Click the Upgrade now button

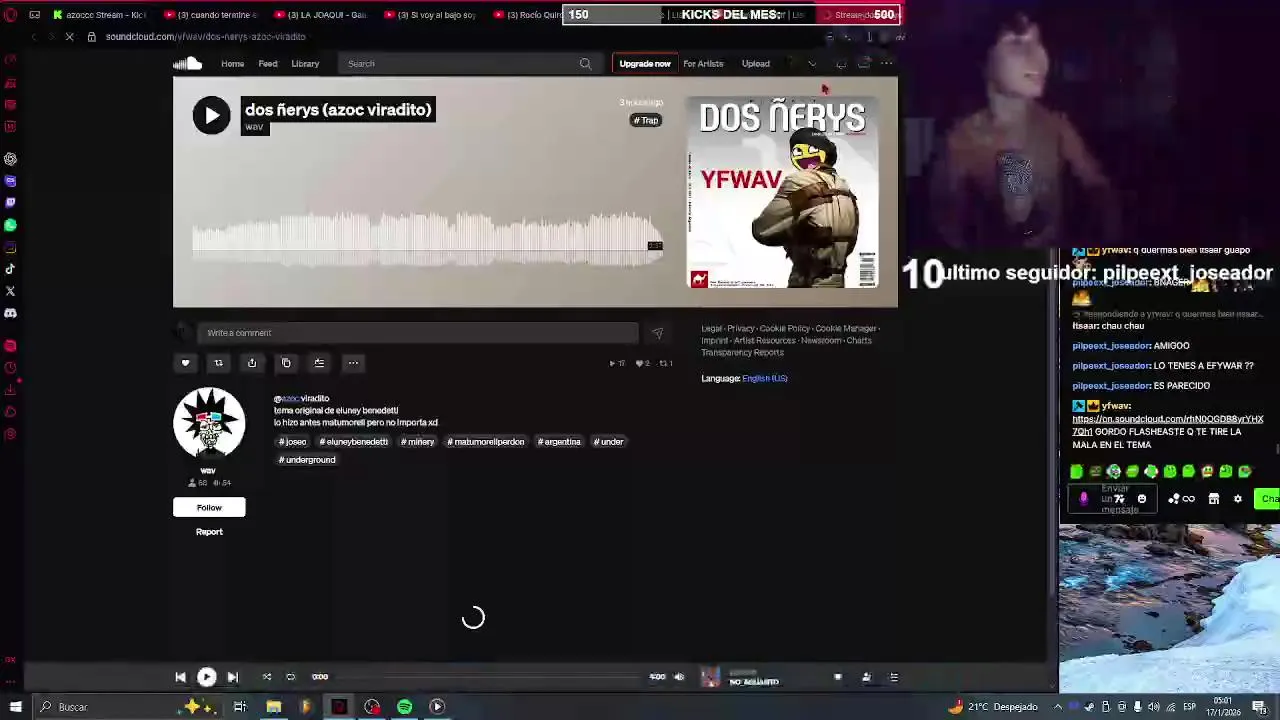[x=645, y=64]
